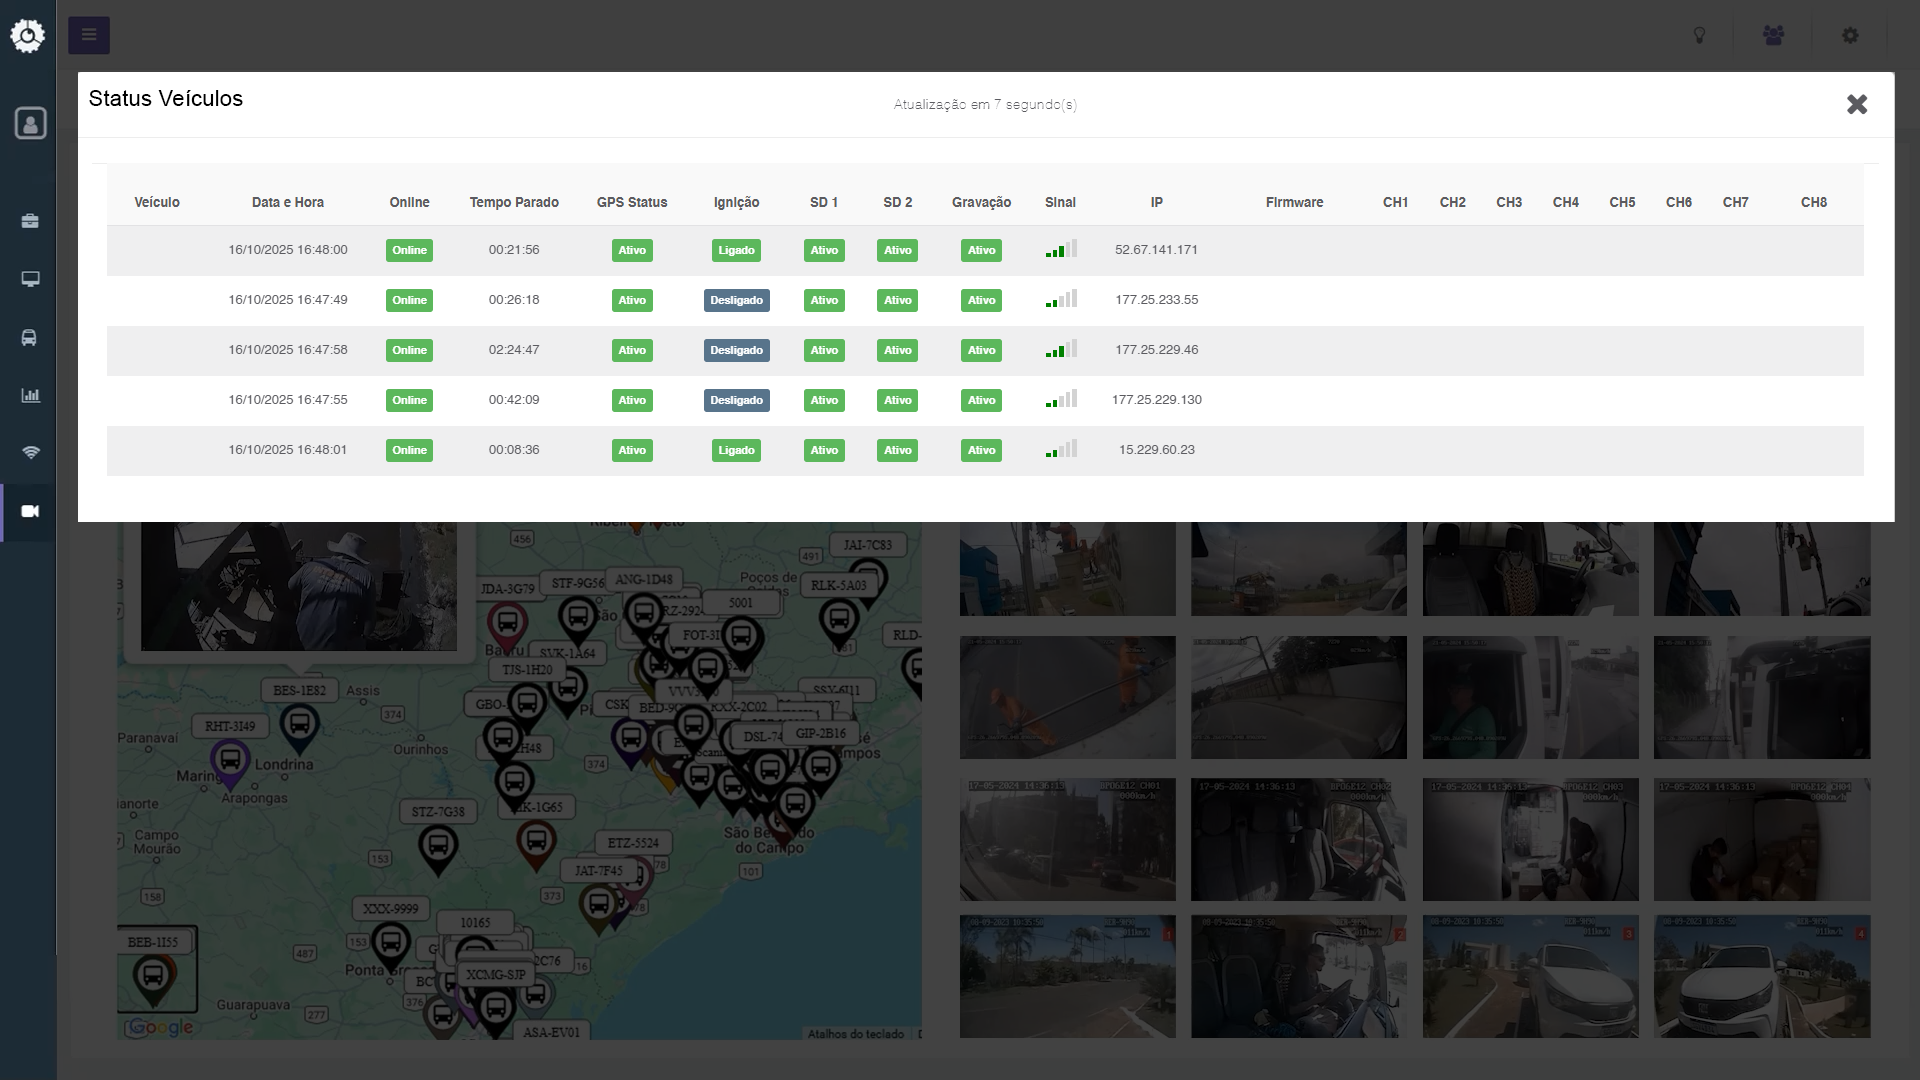
Task: Click the hamburger menu button
Action: pos(89,36)
